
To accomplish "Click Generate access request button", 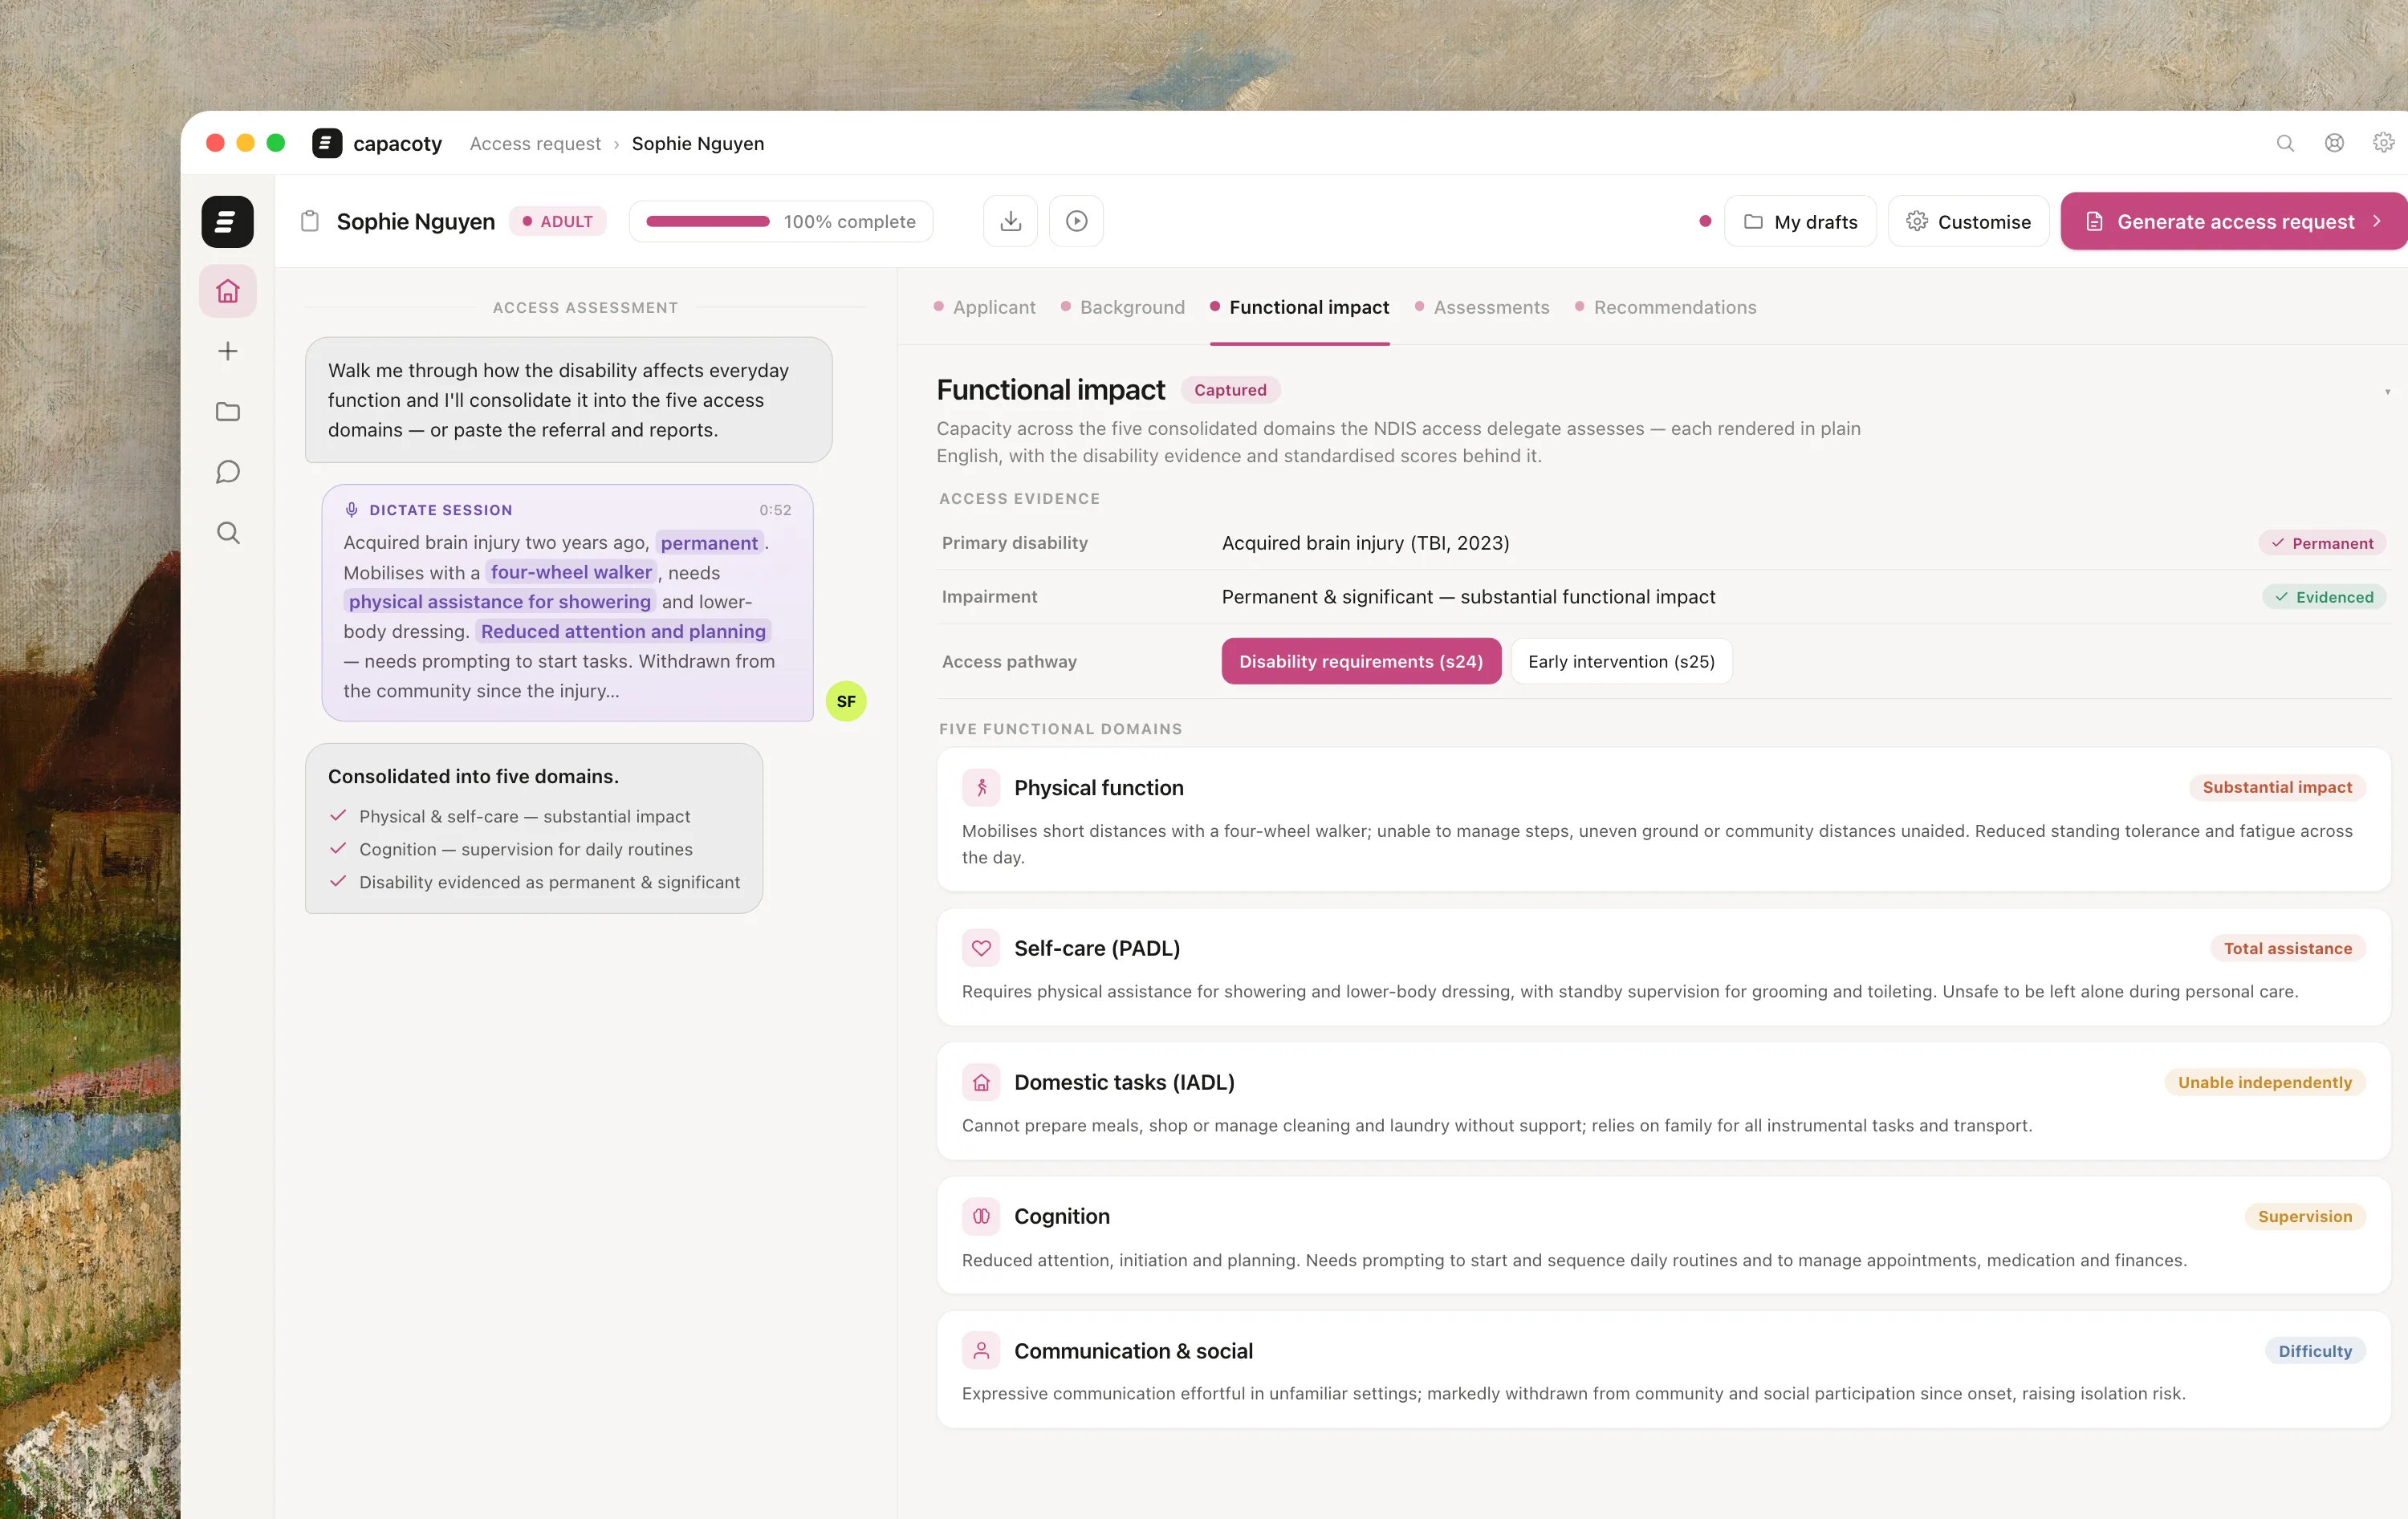I will point(2234,221).
